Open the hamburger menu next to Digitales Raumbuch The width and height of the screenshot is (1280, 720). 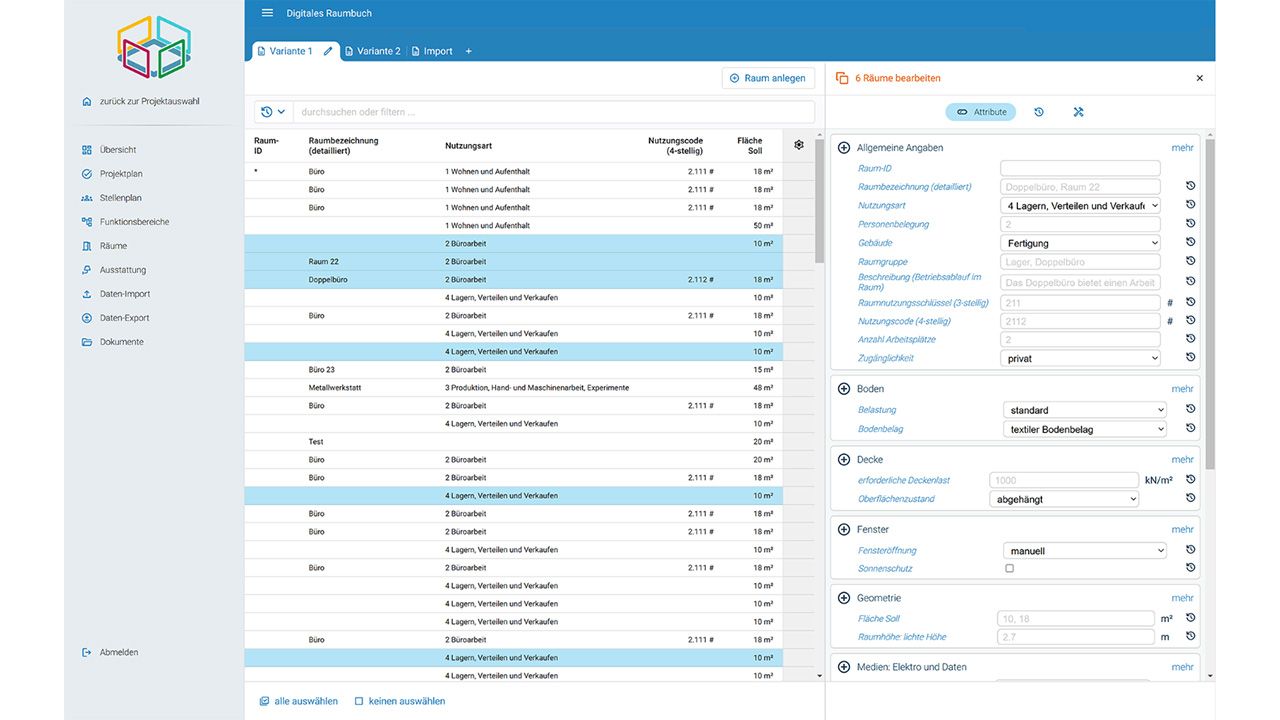point(267,13)
